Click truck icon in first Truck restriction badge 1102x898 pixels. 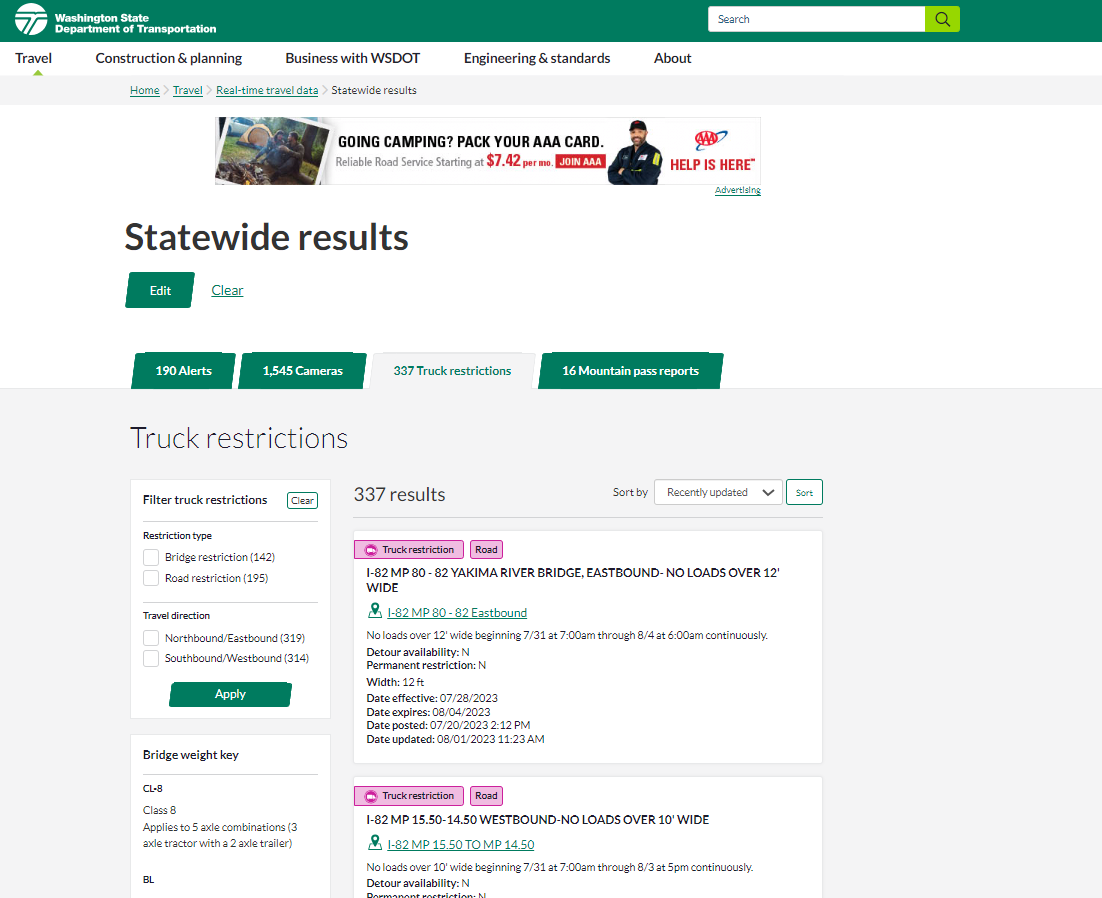click(x=371, y=550)
